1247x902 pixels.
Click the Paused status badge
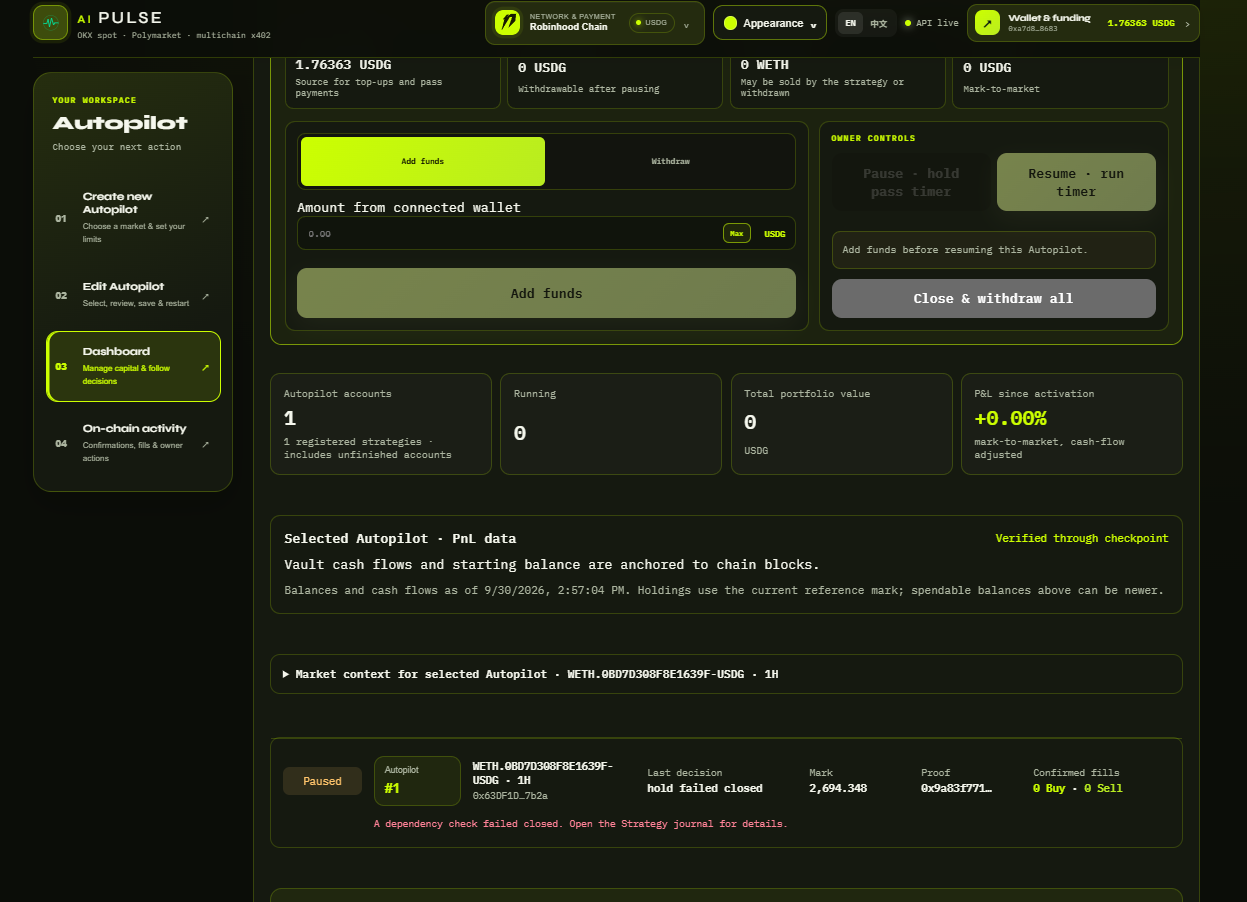(322, 781)
